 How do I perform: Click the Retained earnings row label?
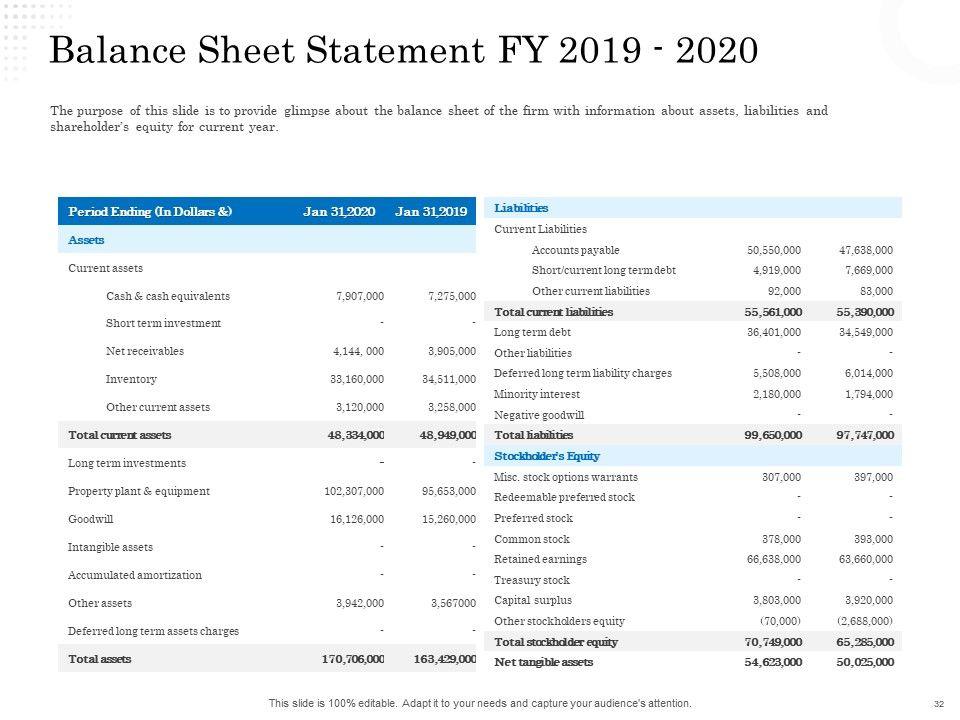540,559
